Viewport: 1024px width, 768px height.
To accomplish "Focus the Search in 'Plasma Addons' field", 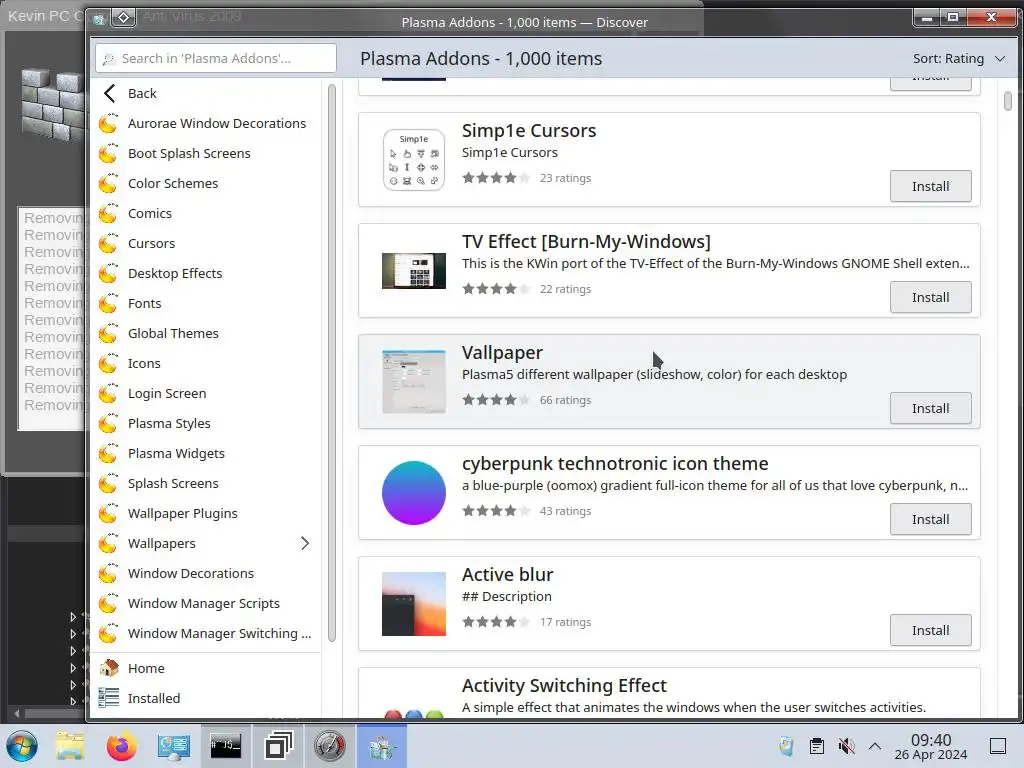I will pyautogui.click(x=216, y=59).
